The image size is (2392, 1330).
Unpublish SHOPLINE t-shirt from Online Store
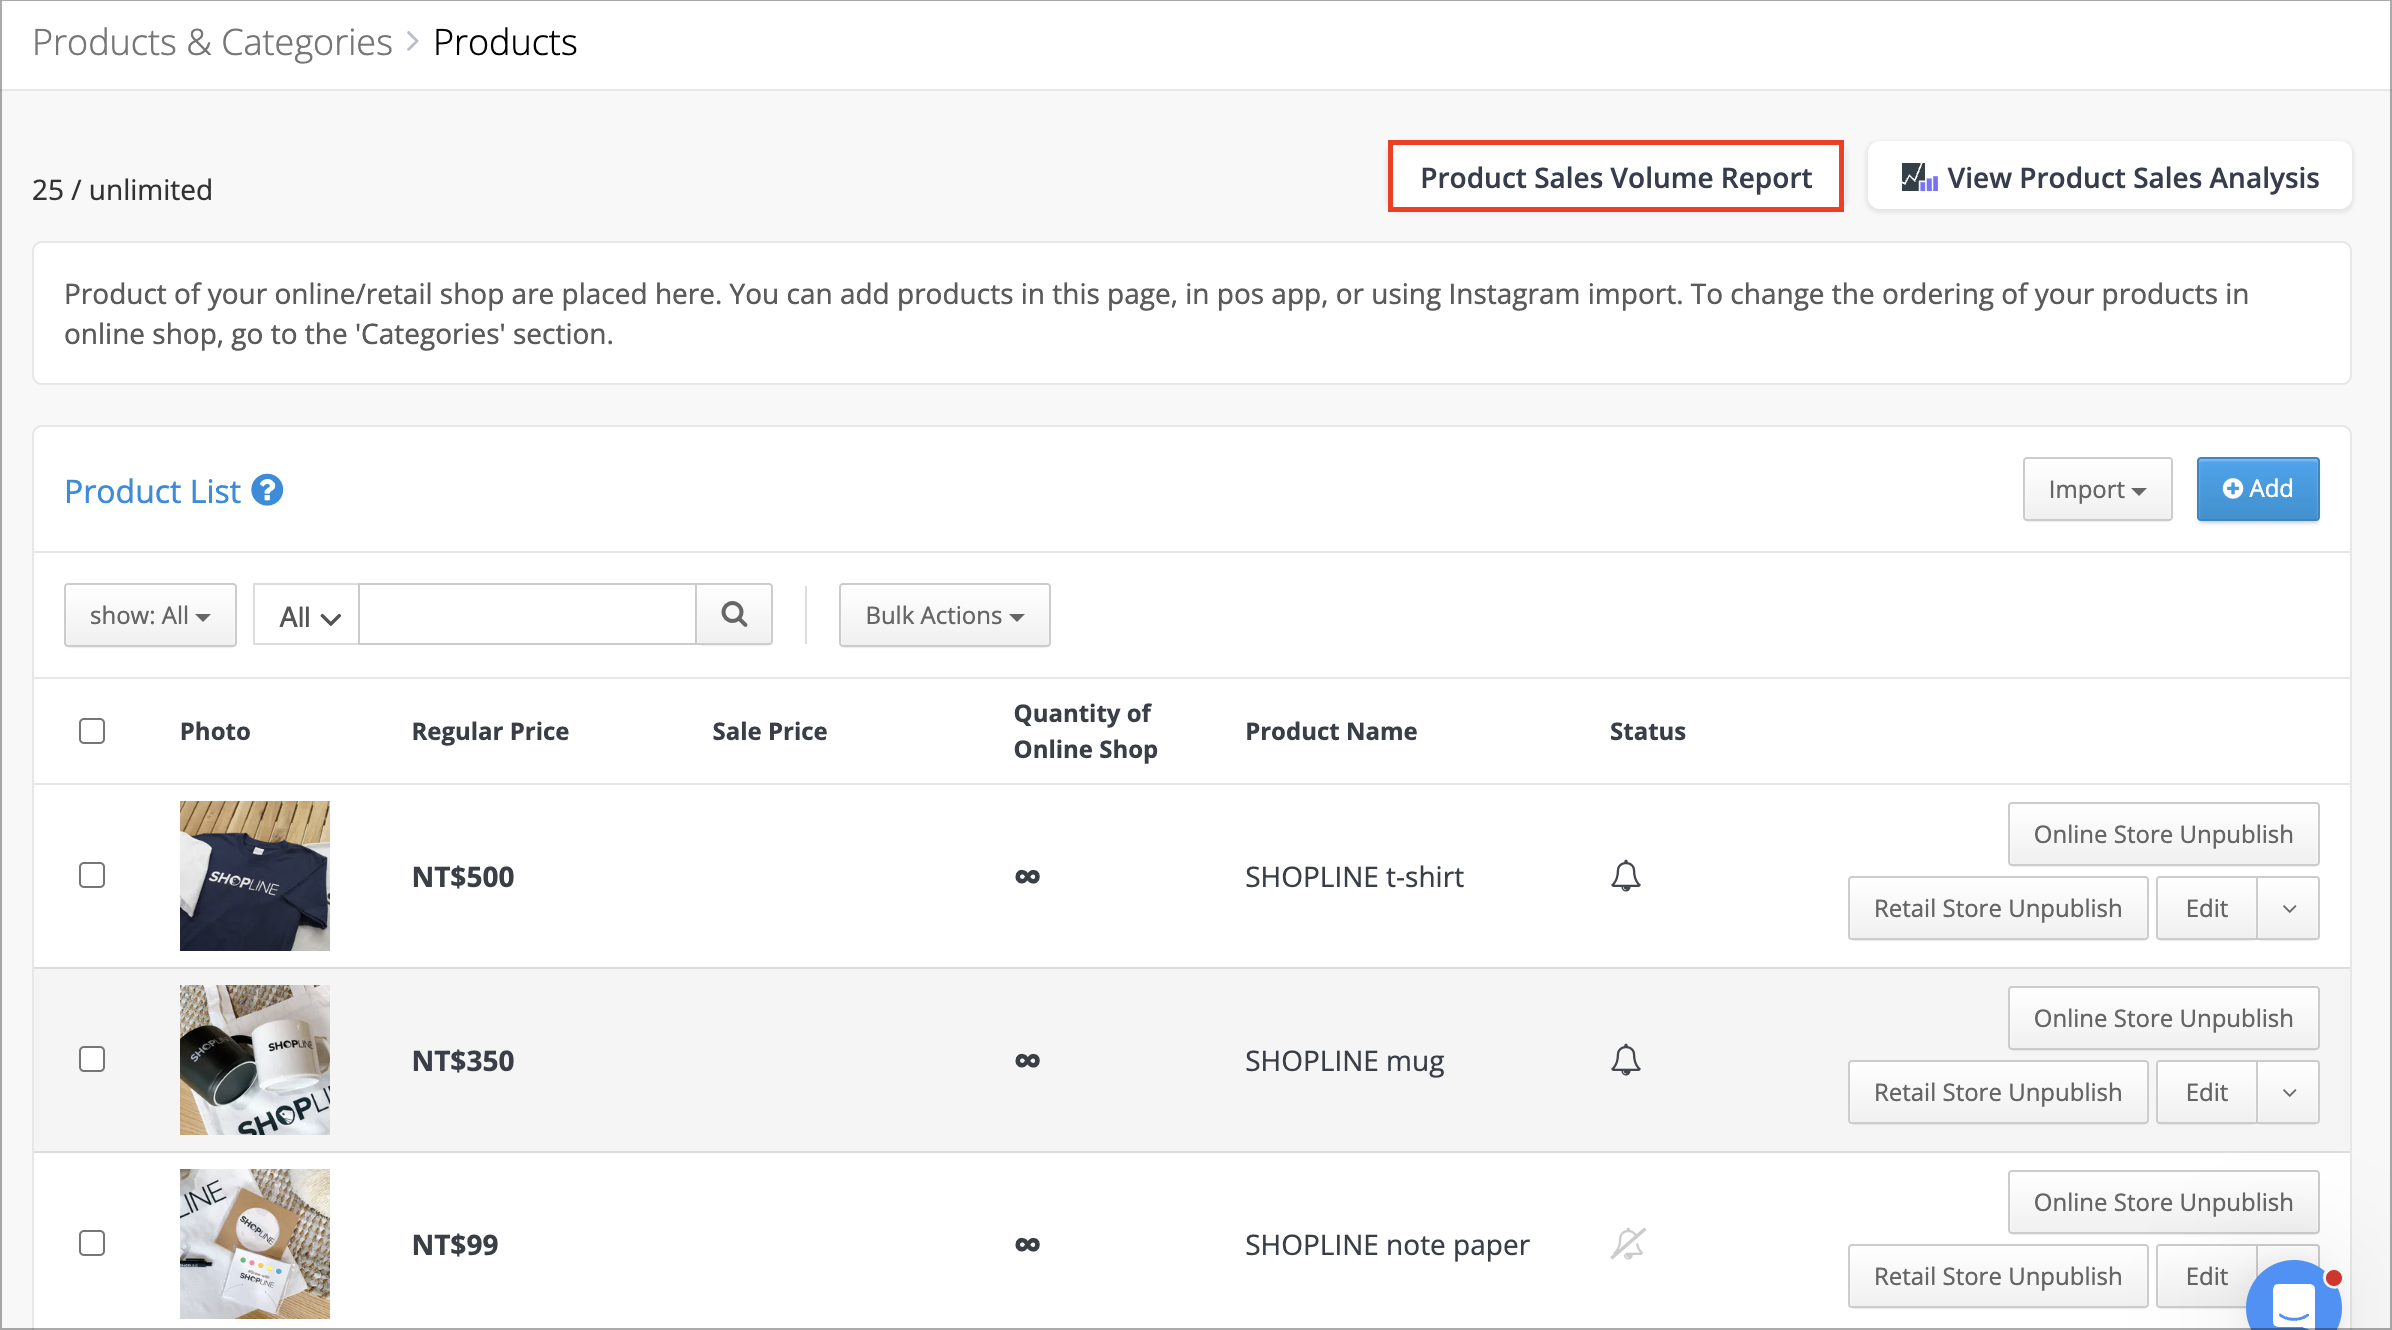pyautogui.click(x=2163, y=834)
